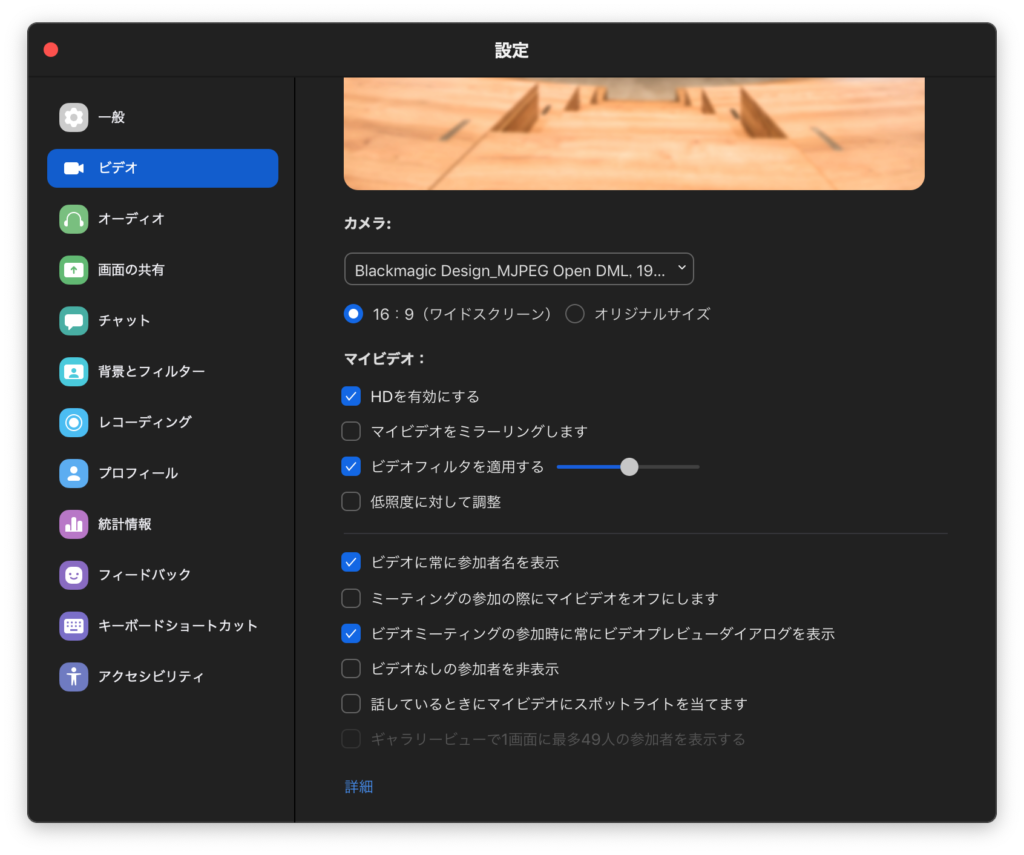Click the camera video preview image
The image size is (1024, 855).
[x=634, y=134]
